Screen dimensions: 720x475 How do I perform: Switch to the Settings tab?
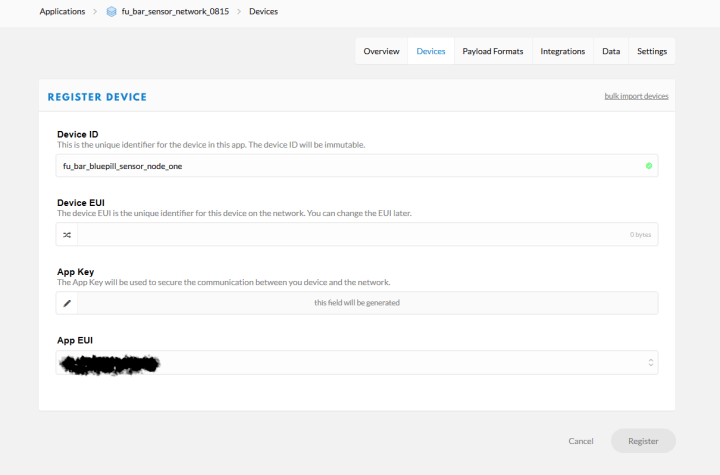click(x=652, y=51)
